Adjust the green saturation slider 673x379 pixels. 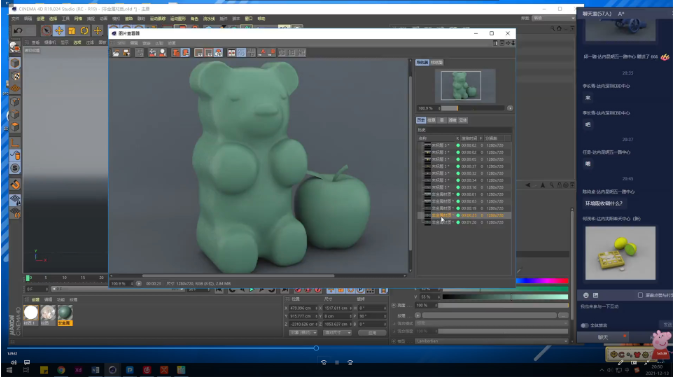pyautogui.click(x=505, y=289)
